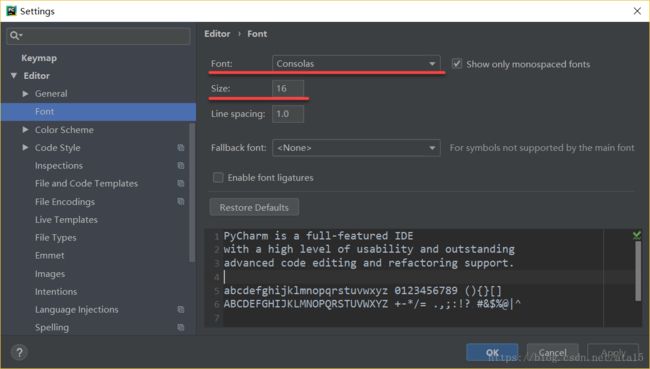Expand the Color Scheme tree node
This screenshot has width=650, height=369.
tap(25, 130)
